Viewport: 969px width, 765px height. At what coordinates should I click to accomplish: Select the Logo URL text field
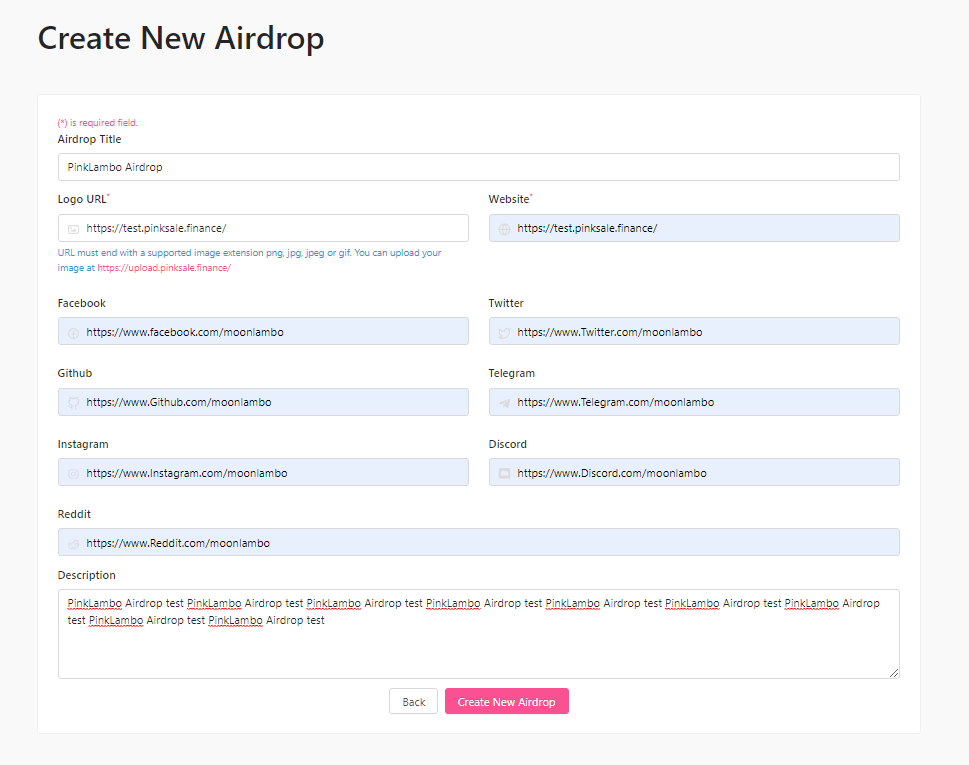pyautogui.click(x=263, y=228)
